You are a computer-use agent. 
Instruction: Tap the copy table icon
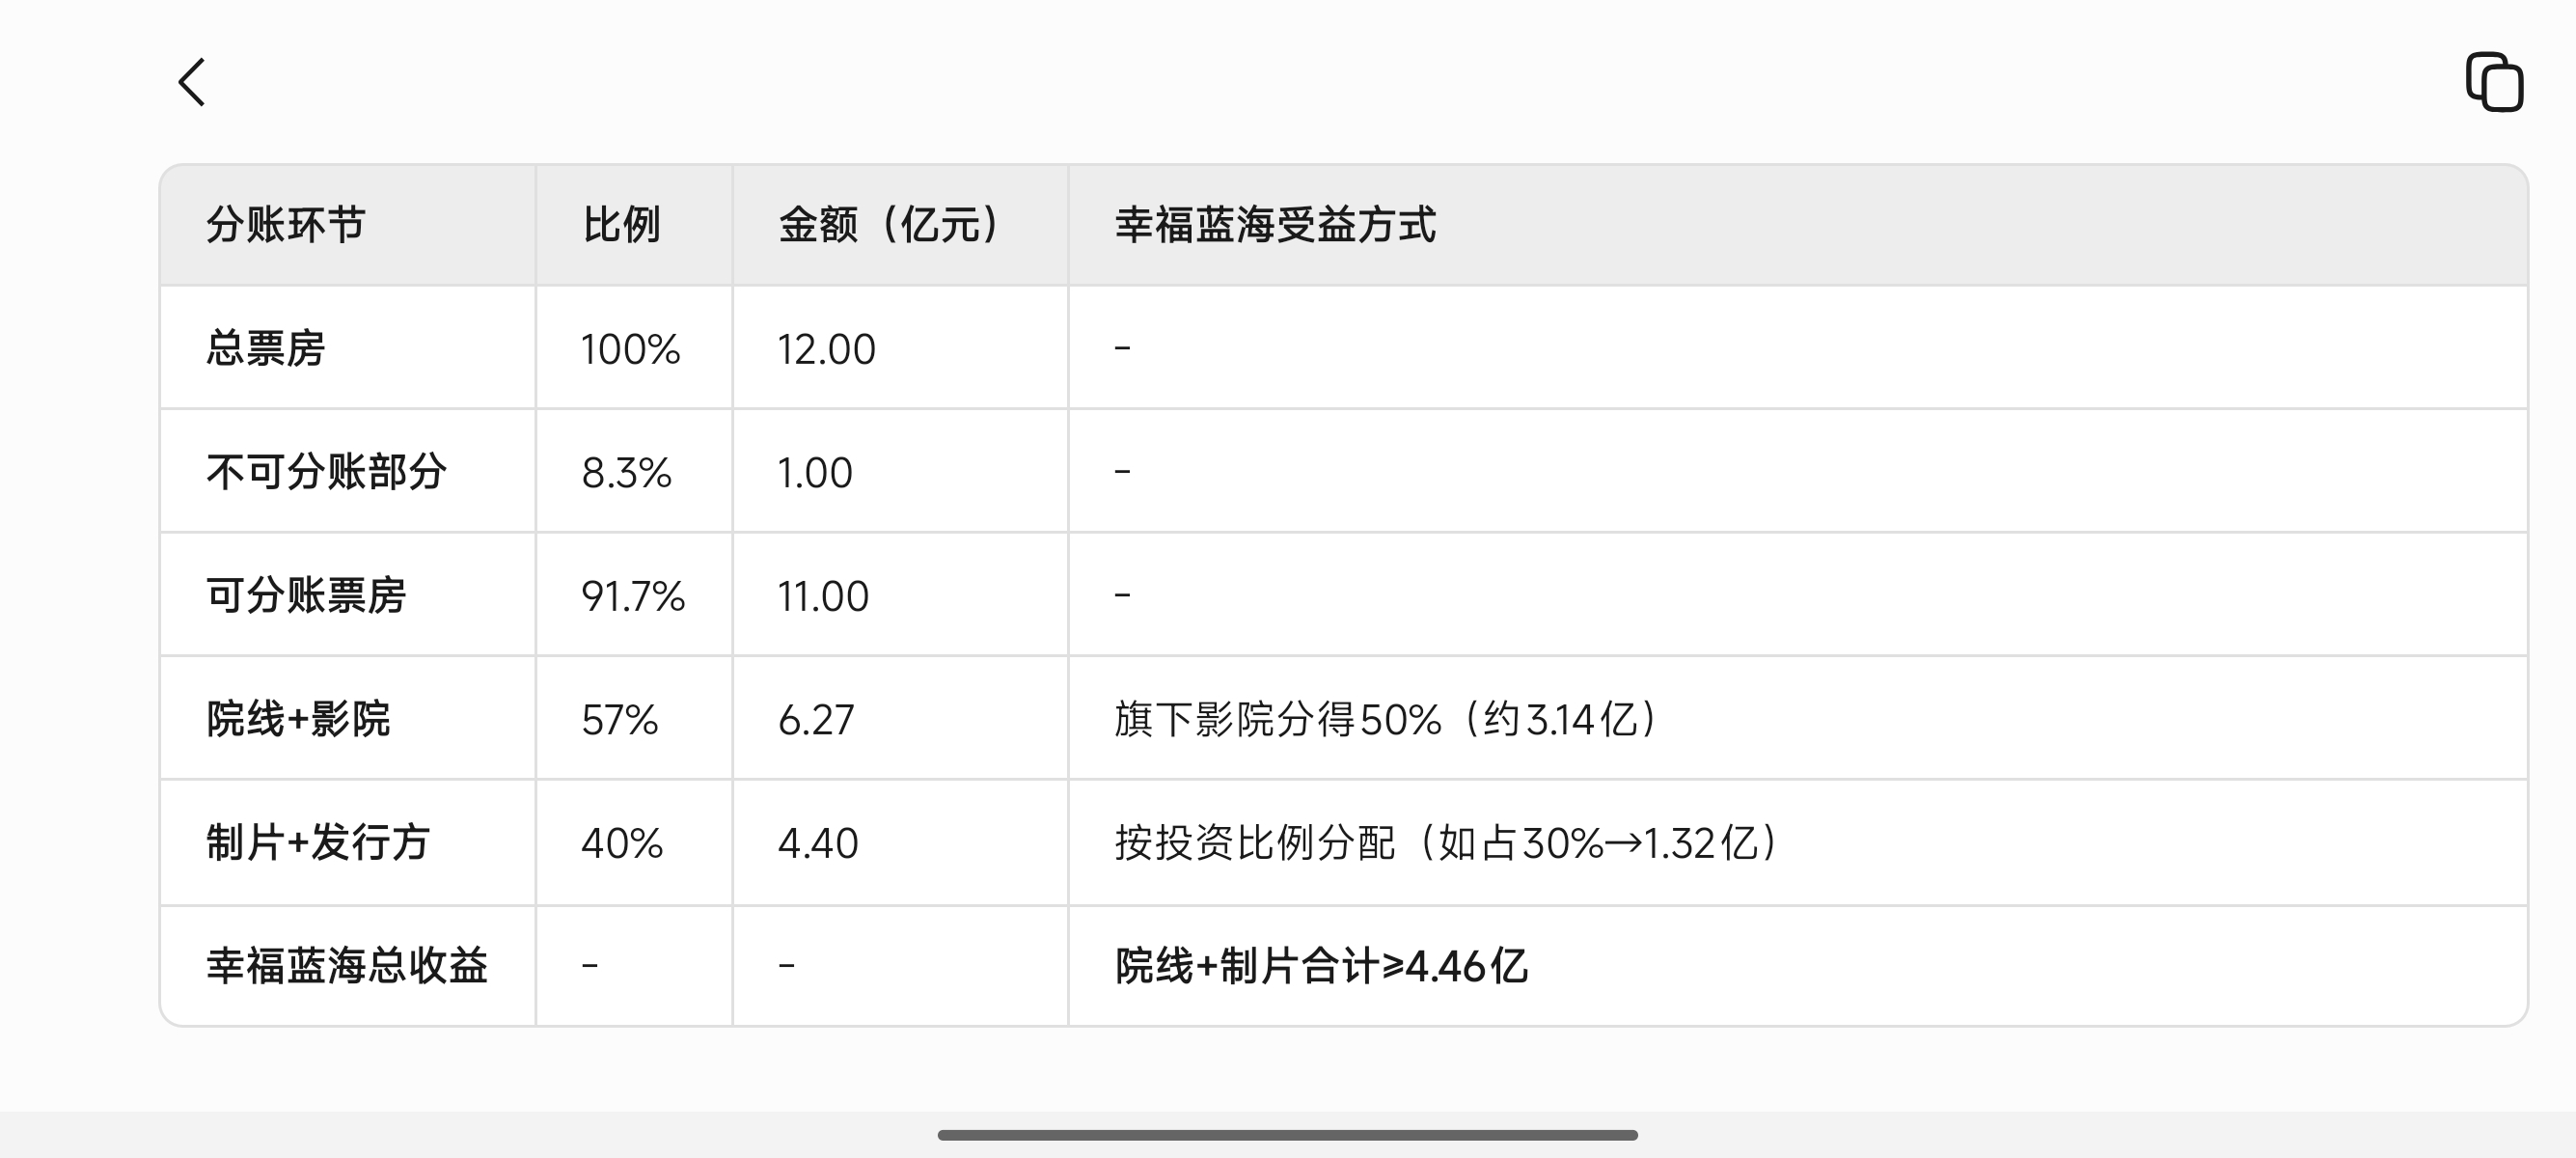click(x=2494, y=82)
